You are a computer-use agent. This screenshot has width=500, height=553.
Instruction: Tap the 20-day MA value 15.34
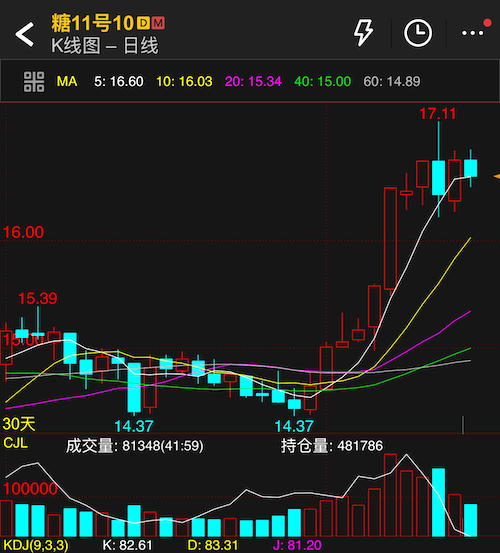[x=253, y=81]
